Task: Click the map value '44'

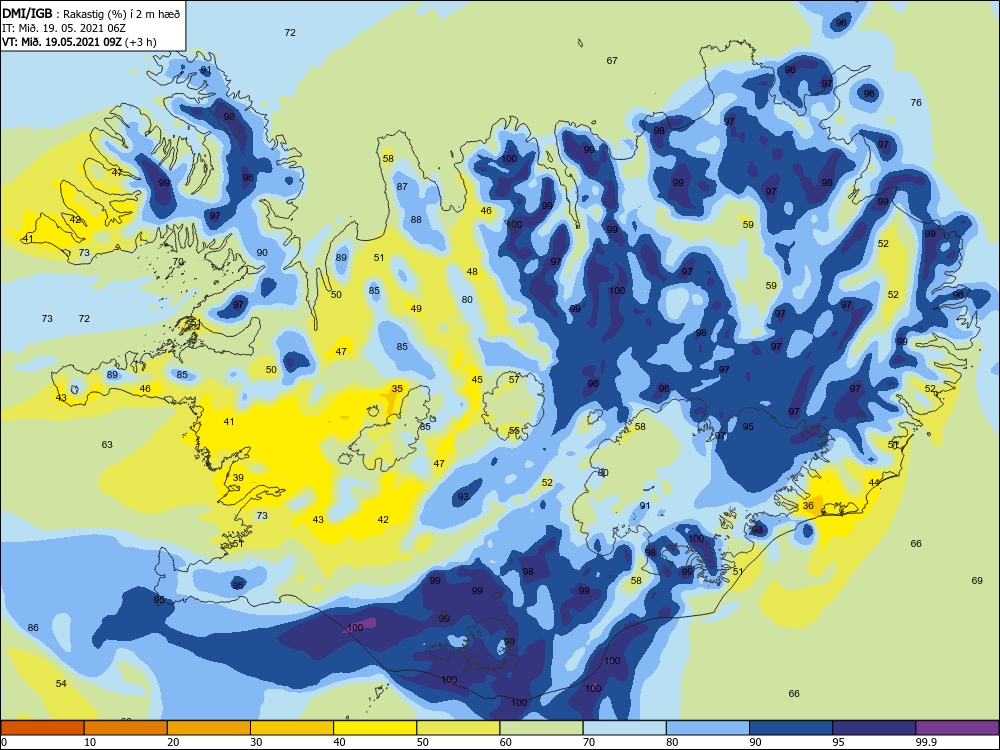Action: 874,482
